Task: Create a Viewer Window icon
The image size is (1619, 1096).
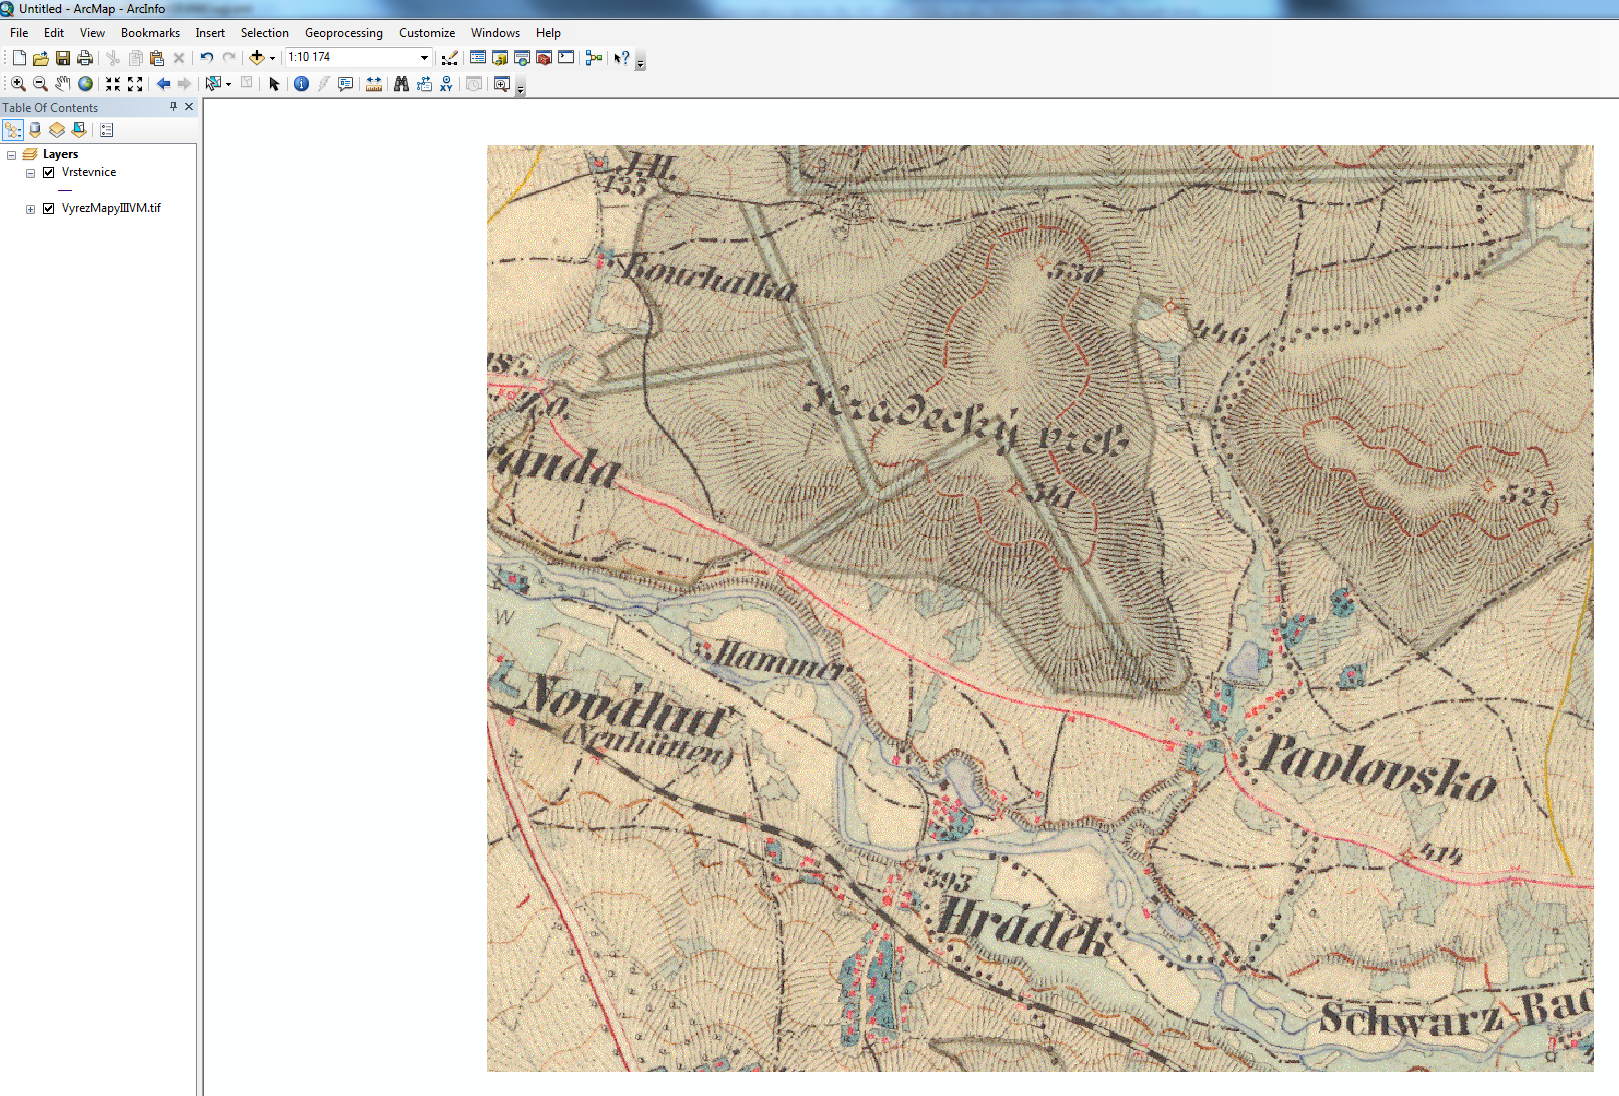Action: tap(502, 84)
